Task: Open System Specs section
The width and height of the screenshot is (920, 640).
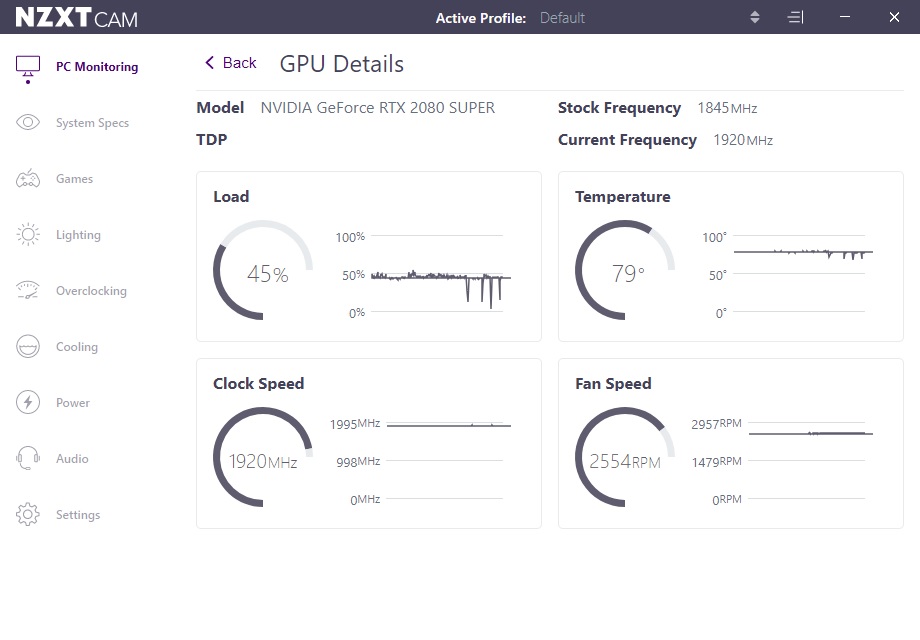Action: coord(92,123)
